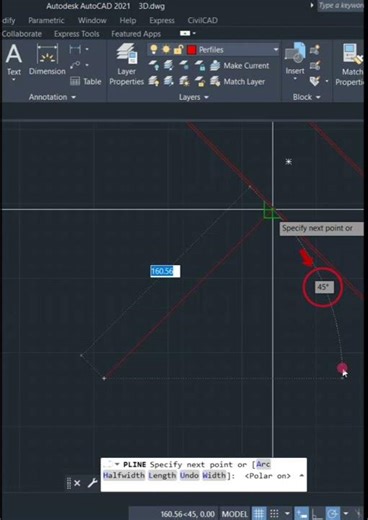Click Make Current layer button
This screenshot has height=520, width=368.
pos(239,66)
